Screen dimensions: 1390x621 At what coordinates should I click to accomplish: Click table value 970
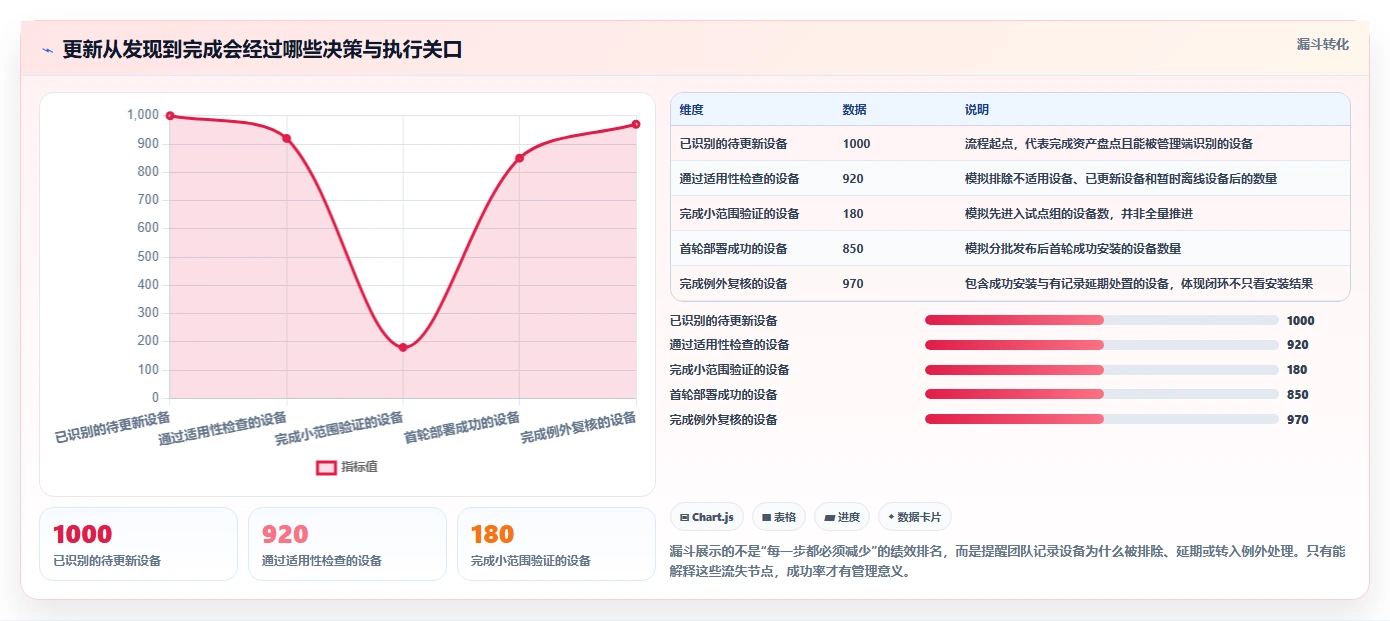tap(853, 284)
